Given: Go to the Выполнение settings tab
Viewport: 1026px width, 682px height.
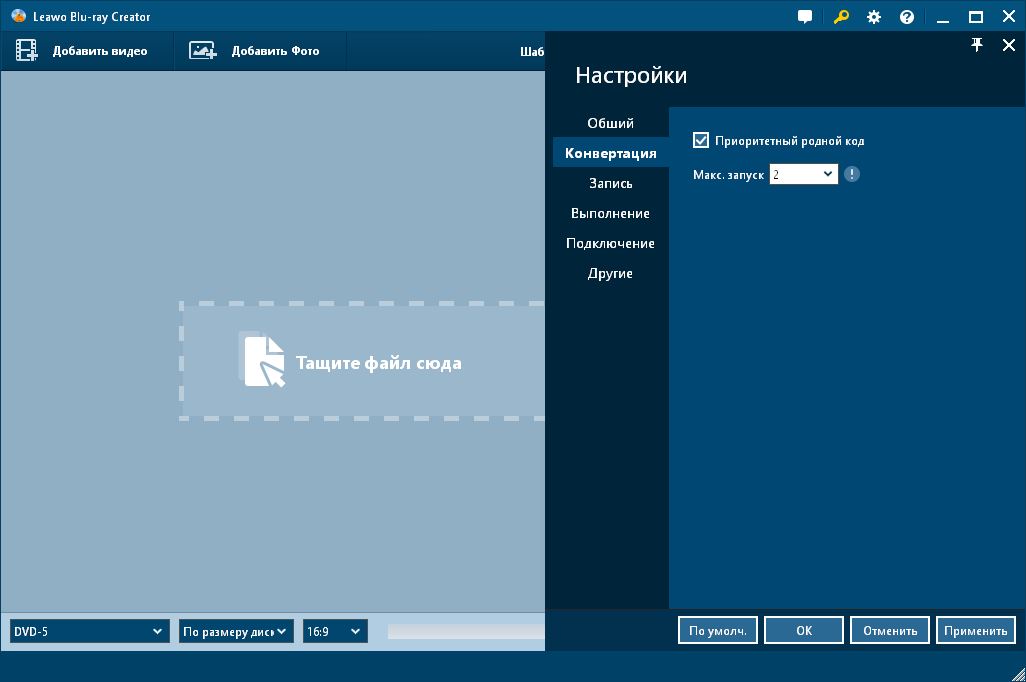Looking at the screenshot, I should 610,213.
